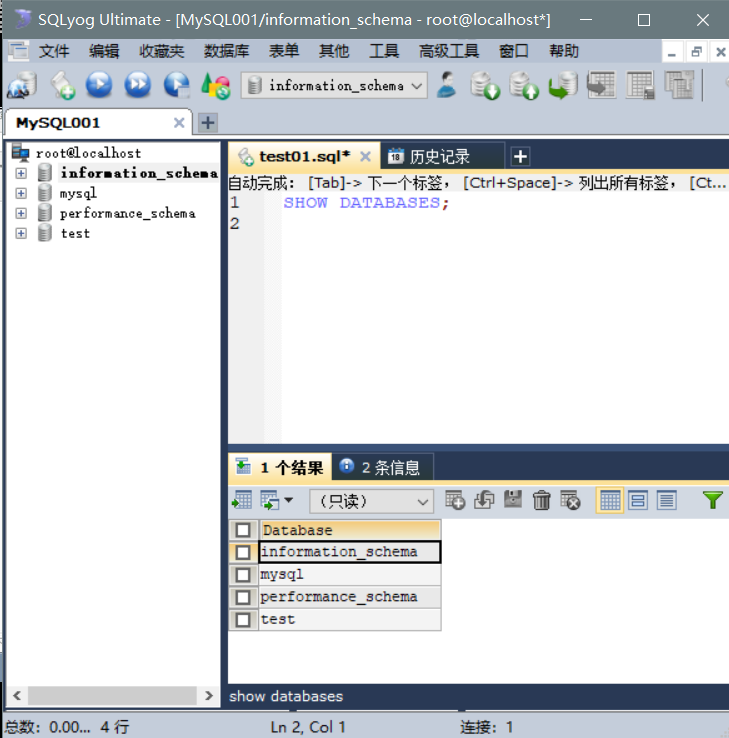The height and width of the screenshot is (738, 729).
Task: Click object browser scroll right arrow
Action: tap(209, 696)
